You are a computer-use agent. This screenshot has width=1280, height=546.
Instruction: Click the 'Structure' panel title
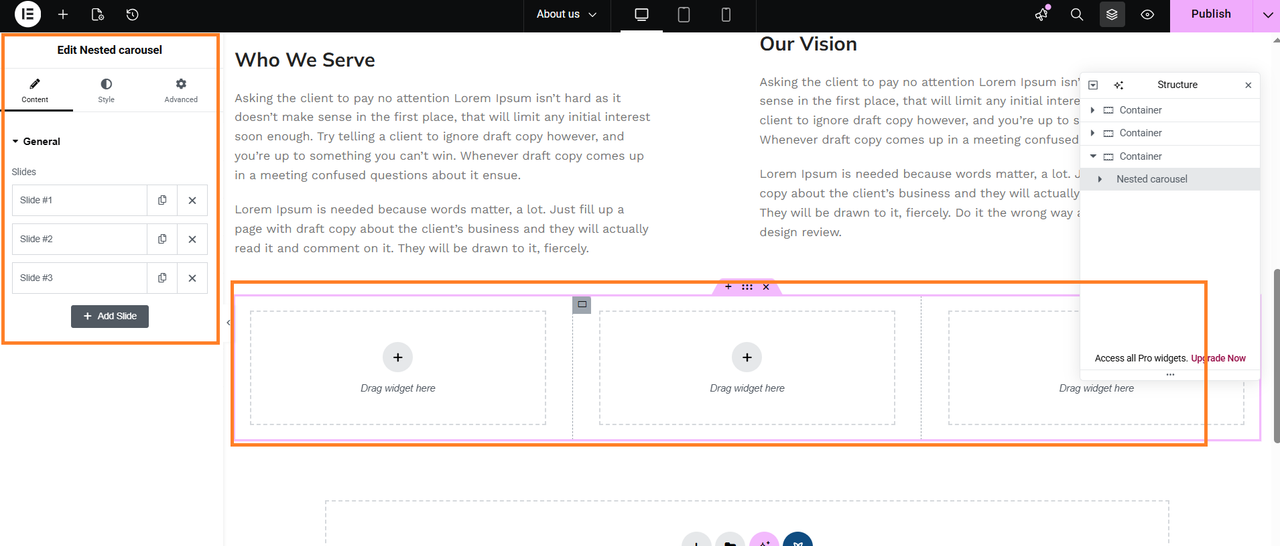[1177, 85]
